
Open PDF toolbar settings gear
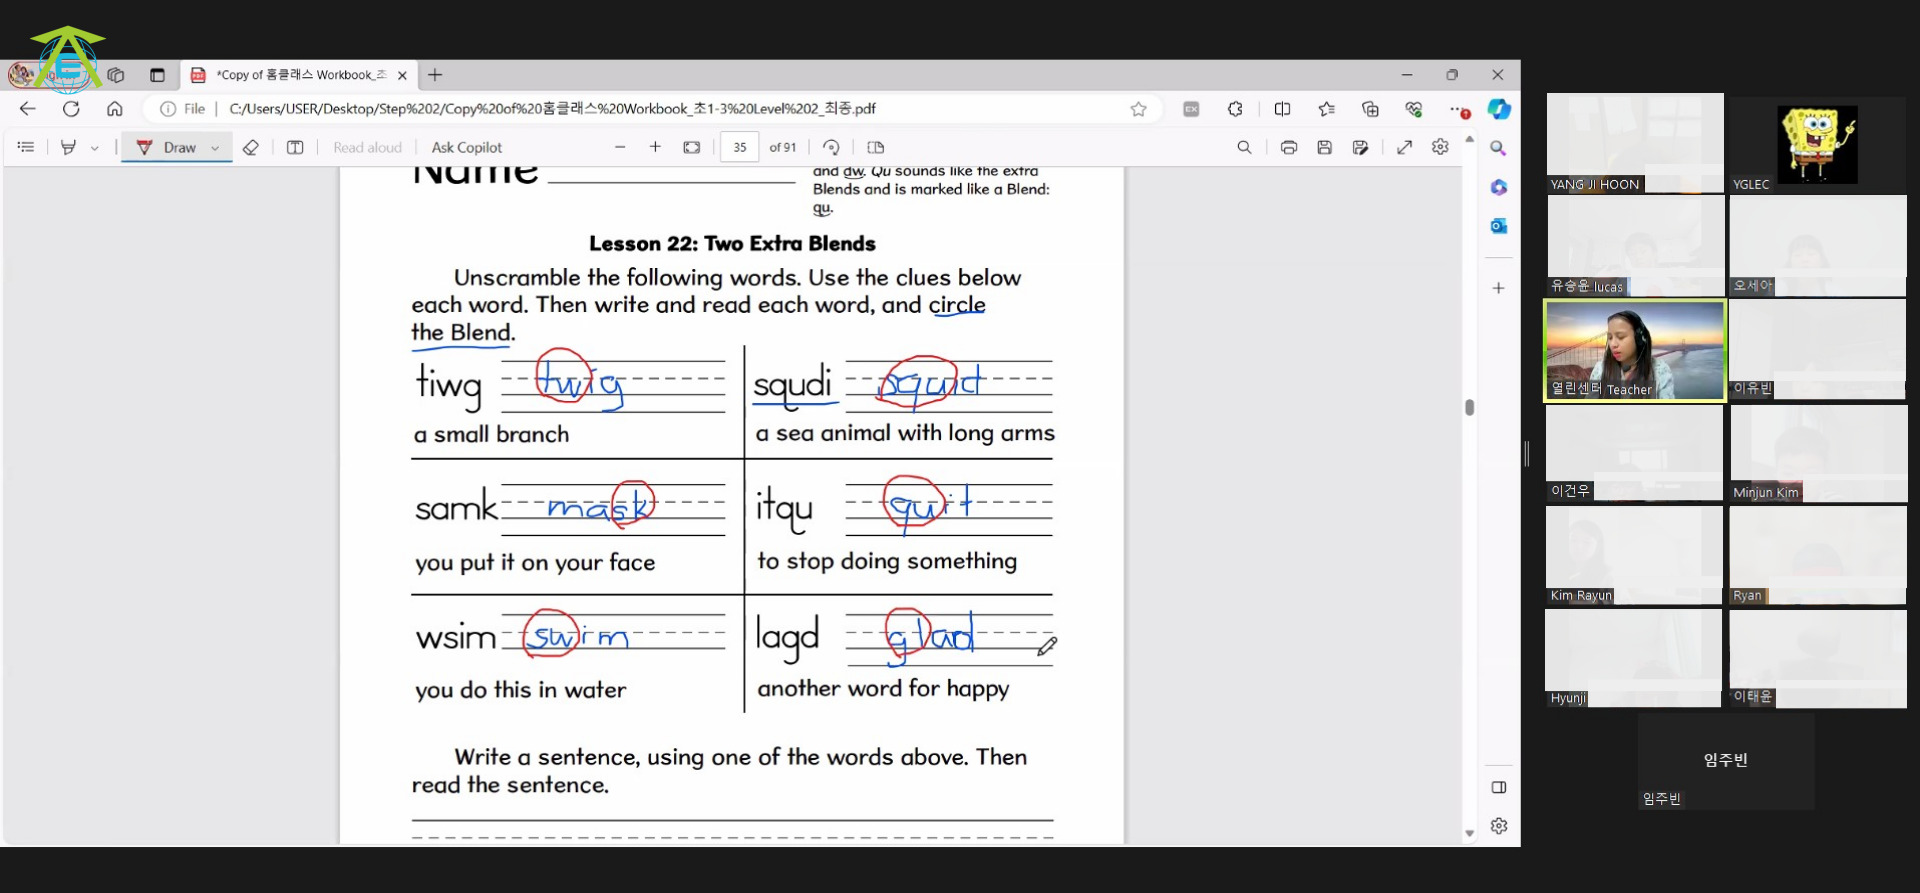coord(1440,147)
